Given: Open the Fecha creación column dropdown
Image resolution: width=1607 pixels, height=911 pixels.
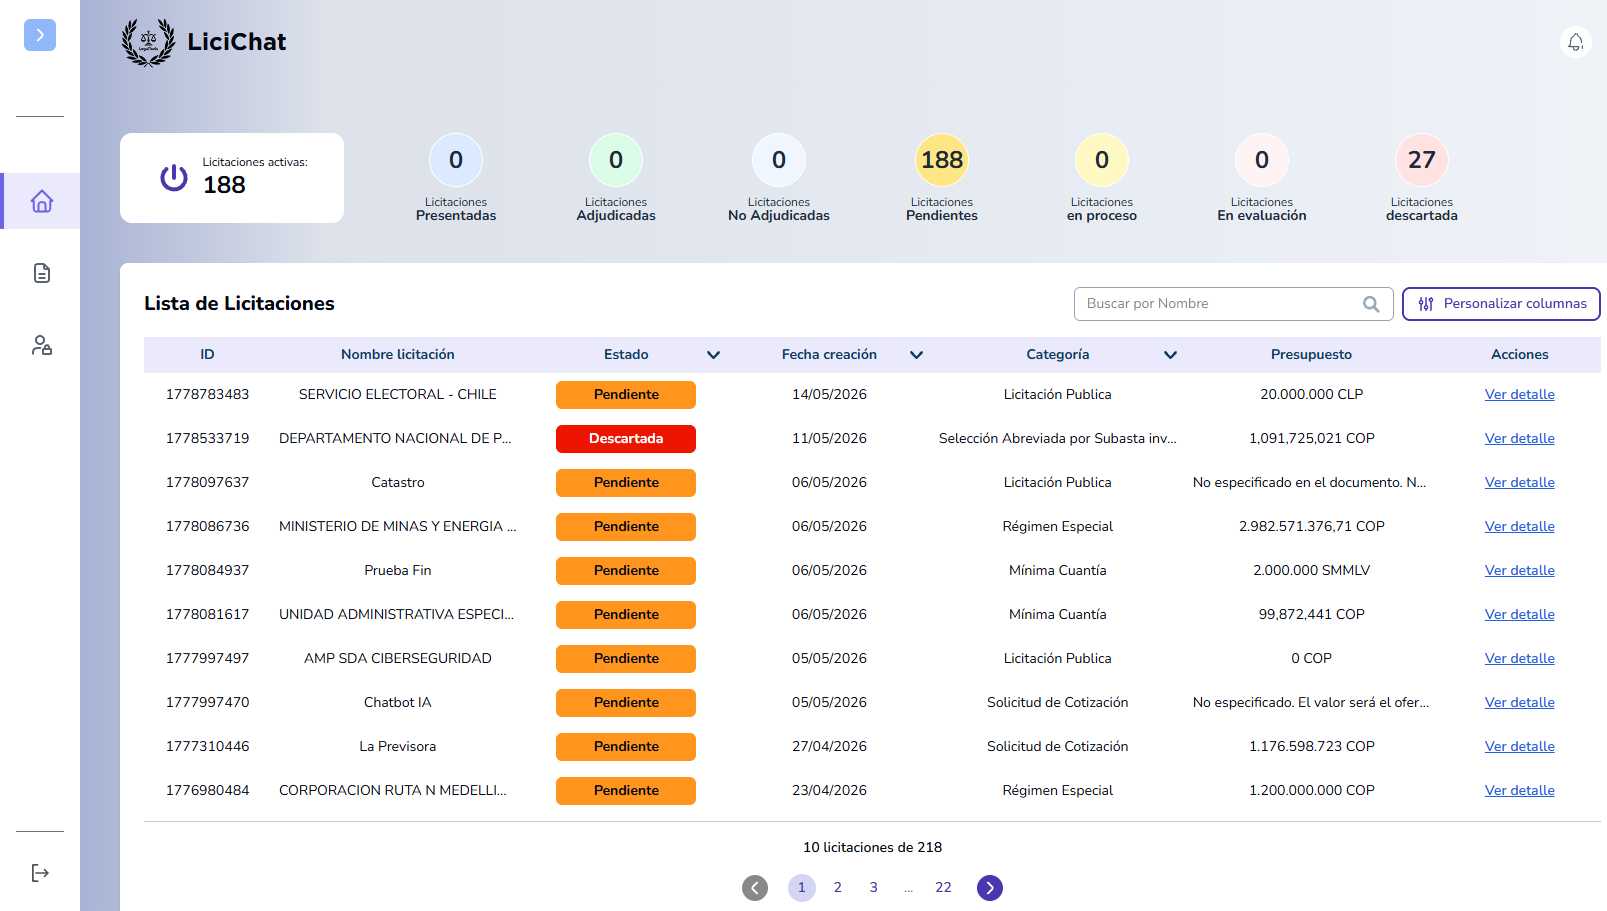Looking at the screenshot, I should pyautogui.click(x=916, y=355).
